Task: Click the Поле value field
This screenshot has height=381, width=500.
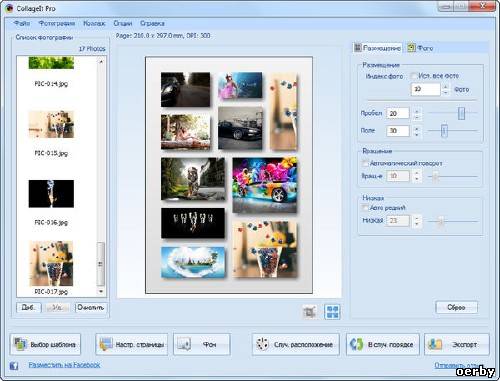Action: tap(398, 131)
